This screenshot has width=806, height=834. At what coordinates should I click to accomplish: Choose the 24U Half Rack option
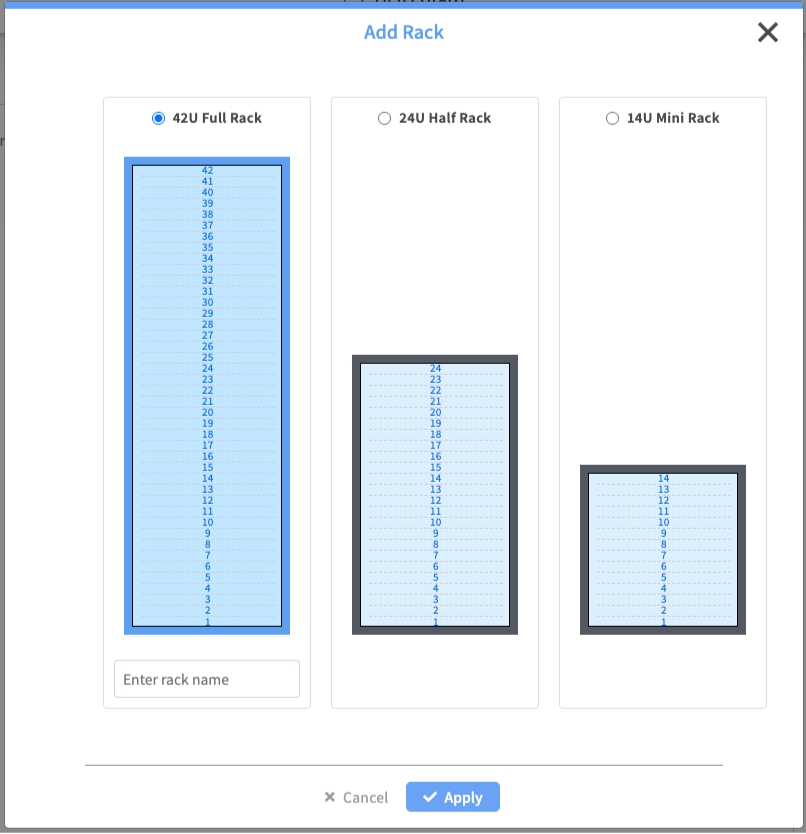click(x=385, y=118)
